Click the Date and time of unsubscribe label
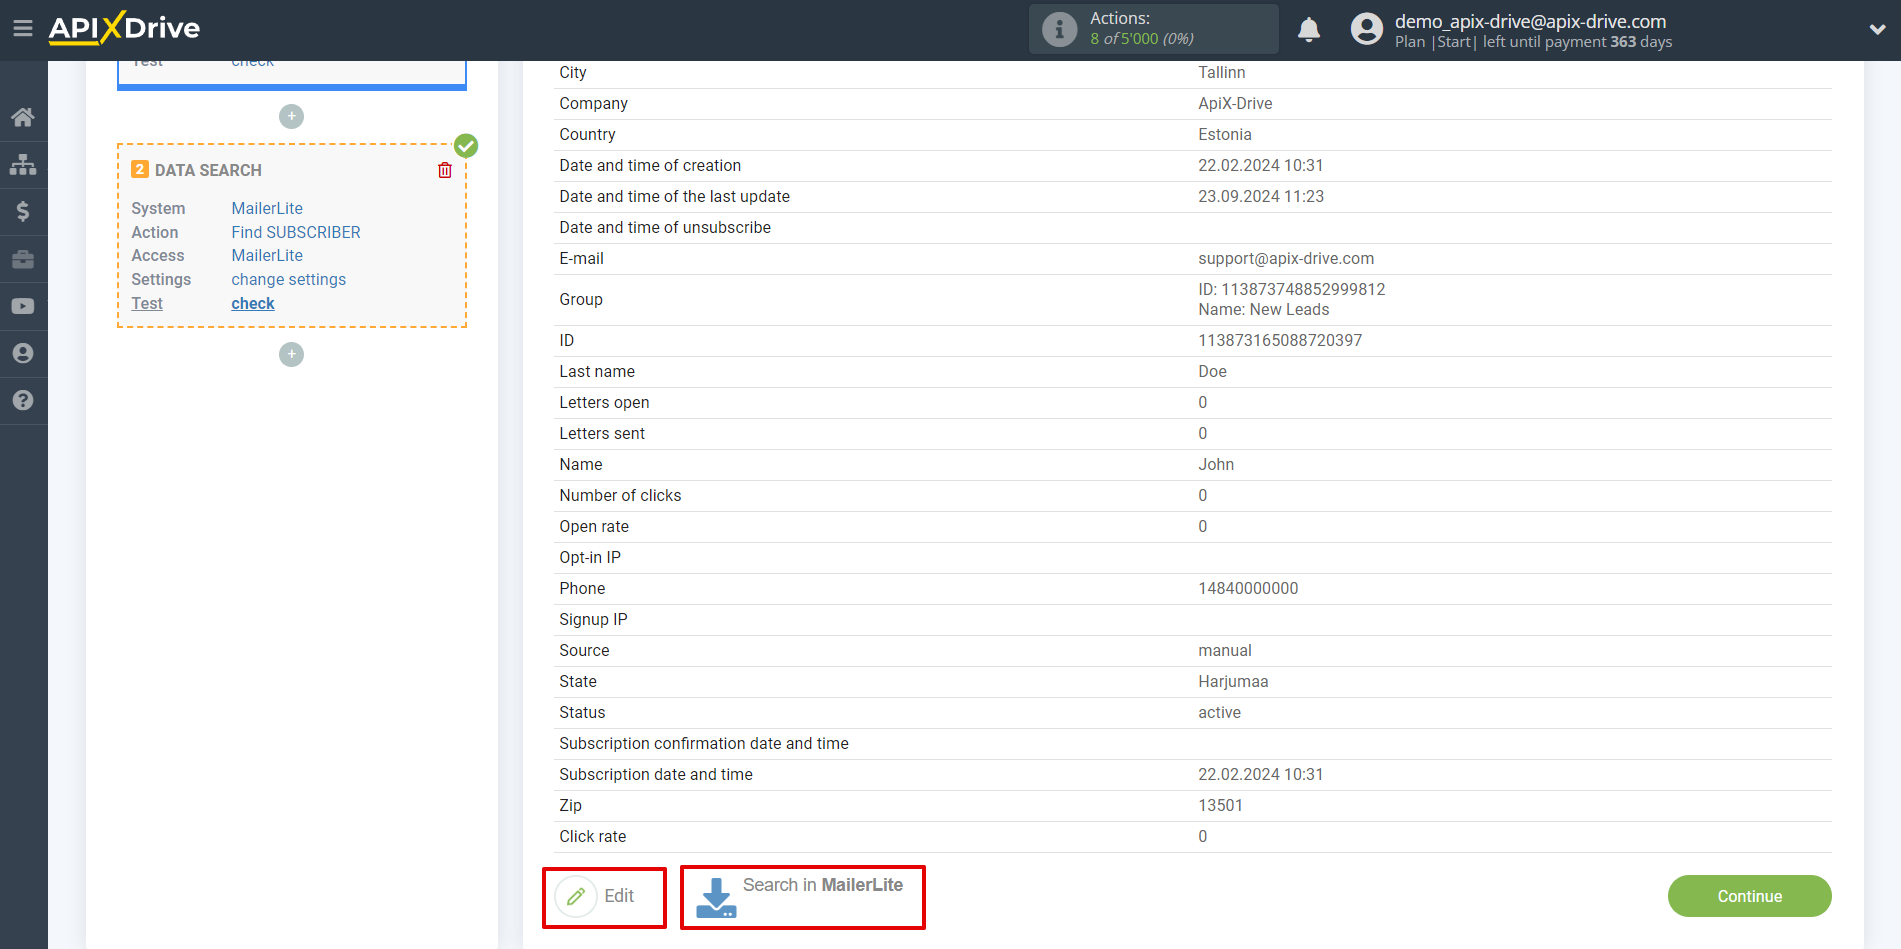This screenshot has height=949, width=1901. [665, 227]
